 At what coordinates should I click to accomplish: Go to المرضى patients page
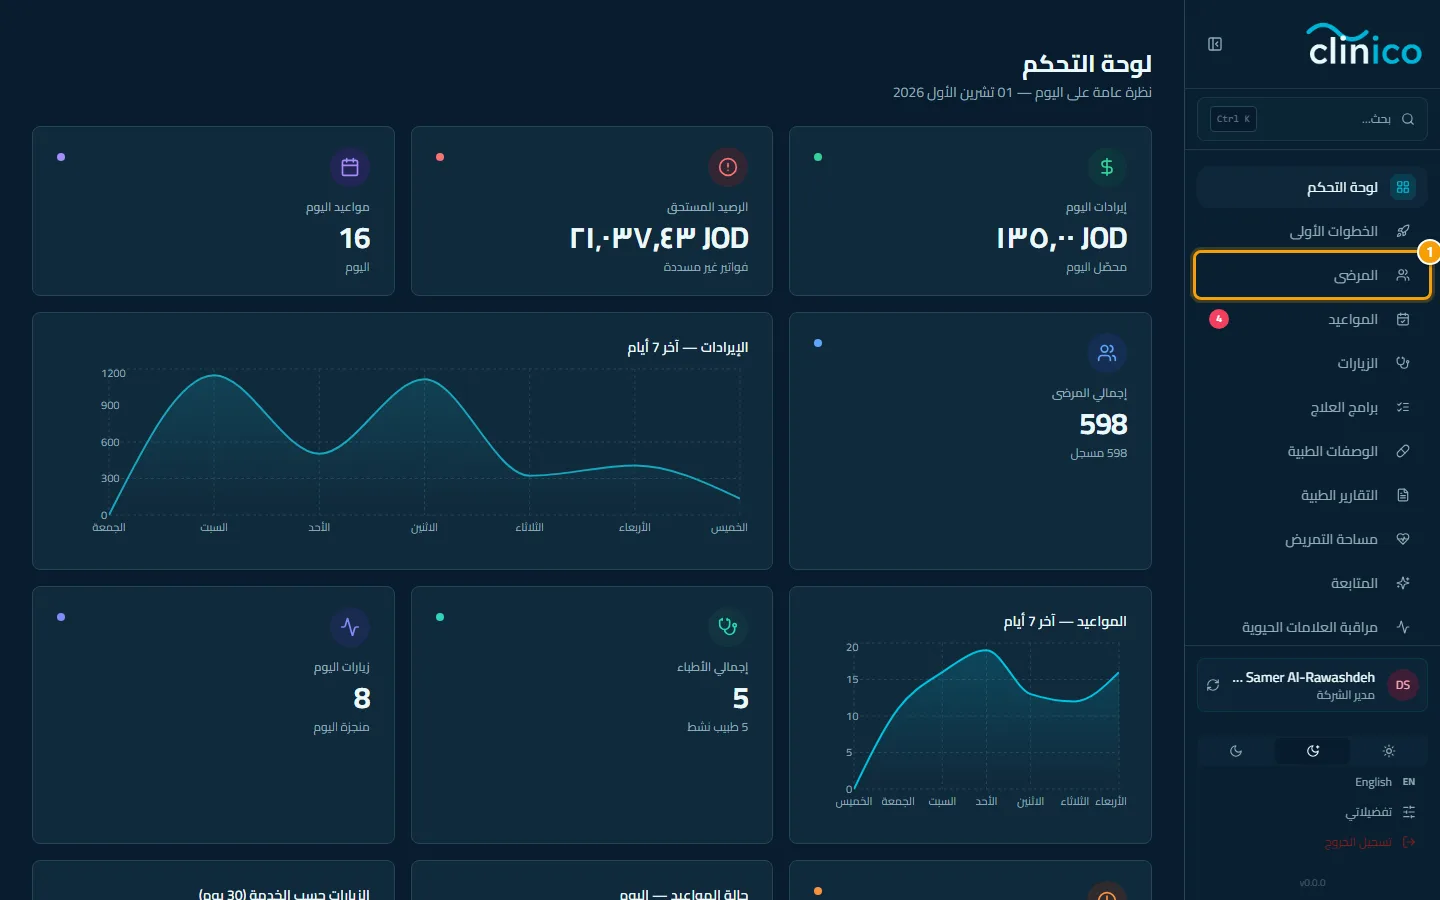pyautogui.click(x=1312, y=275)
